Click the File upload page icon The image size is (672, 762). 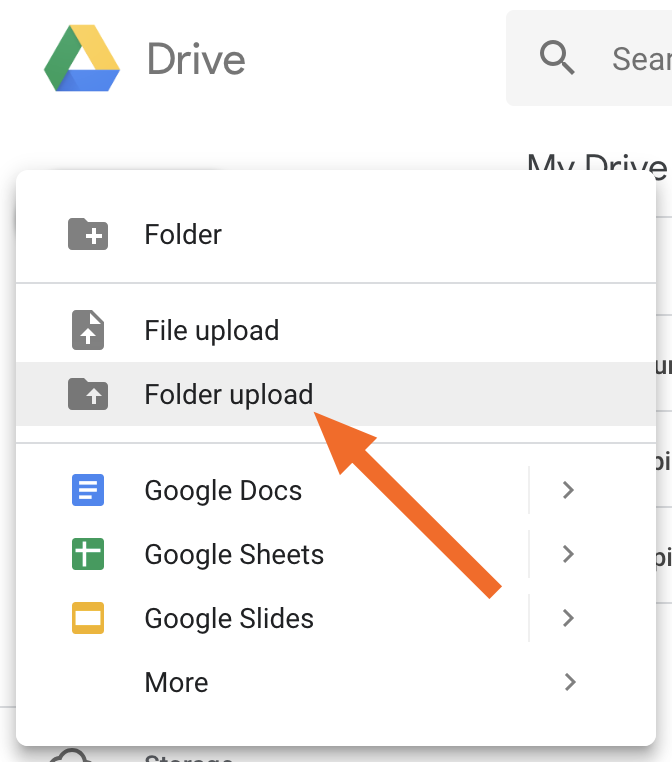point(88,330)
